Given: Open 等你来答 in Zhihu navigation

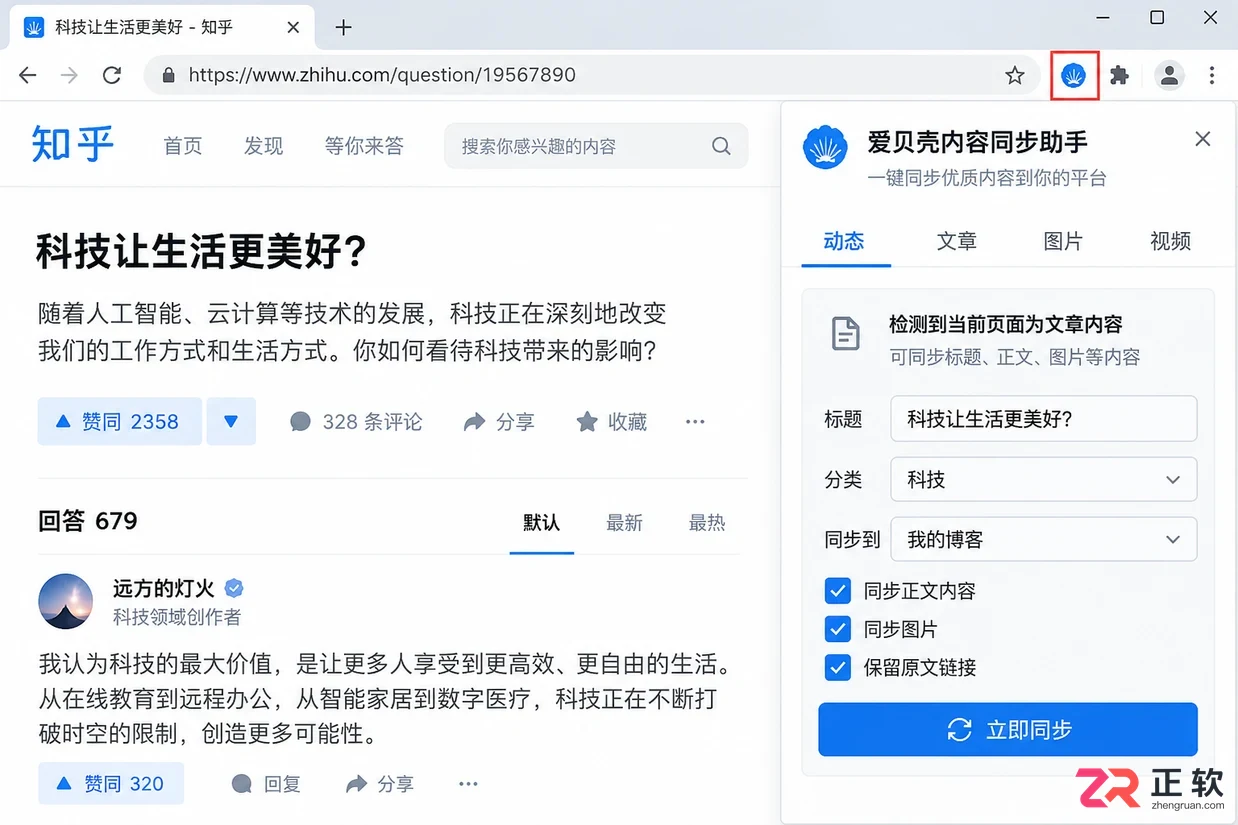Looking at the screenshot, I should [364, 146].
